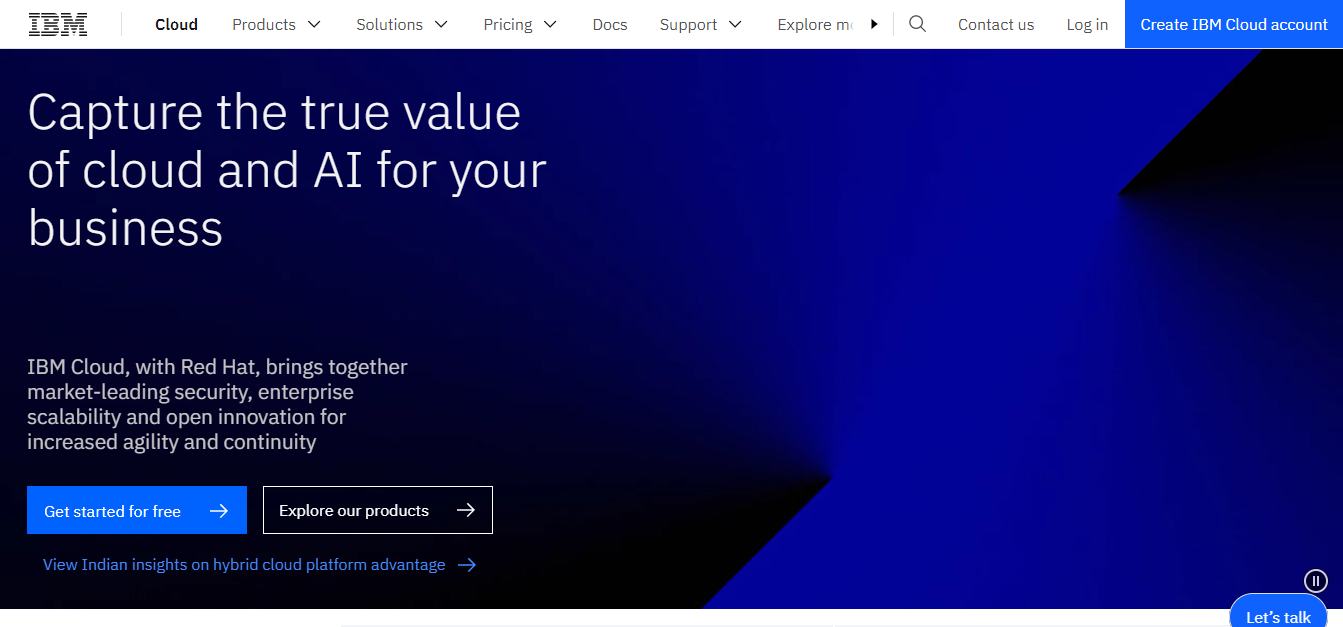The width and height of the screenshot is (1343, 627).
Task: Click Explore our products button
Action: point(378,510)
